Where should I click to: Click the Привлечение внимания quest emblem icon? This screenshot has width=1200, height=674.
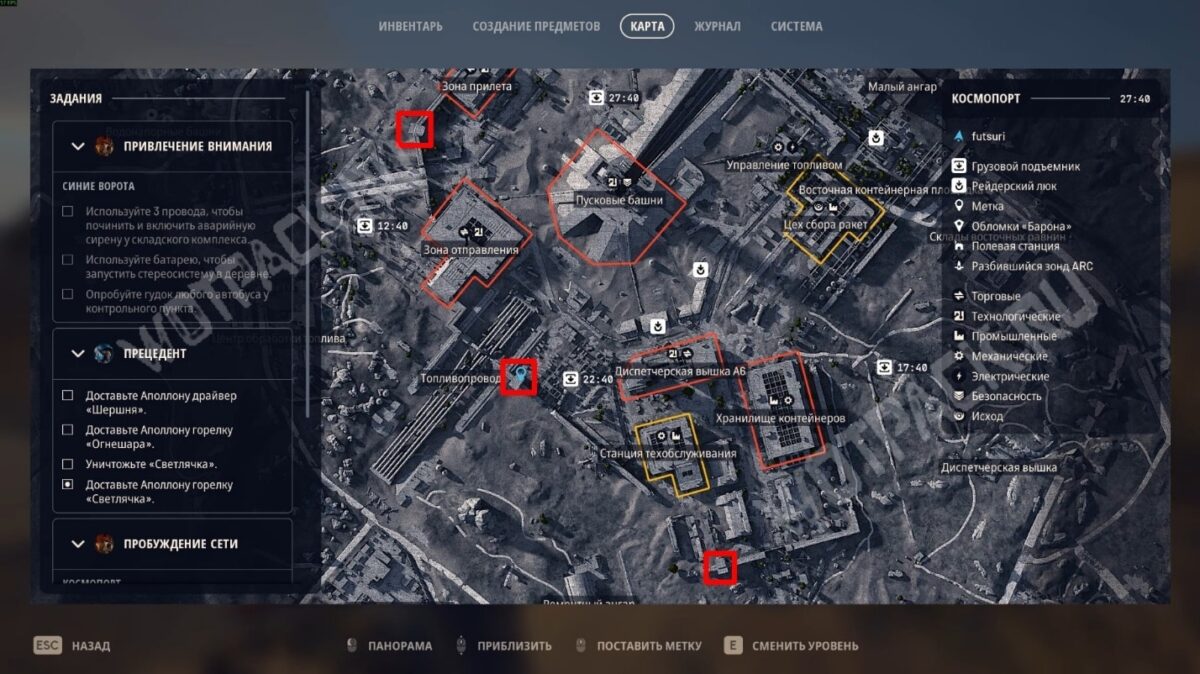tap(104, 146)
